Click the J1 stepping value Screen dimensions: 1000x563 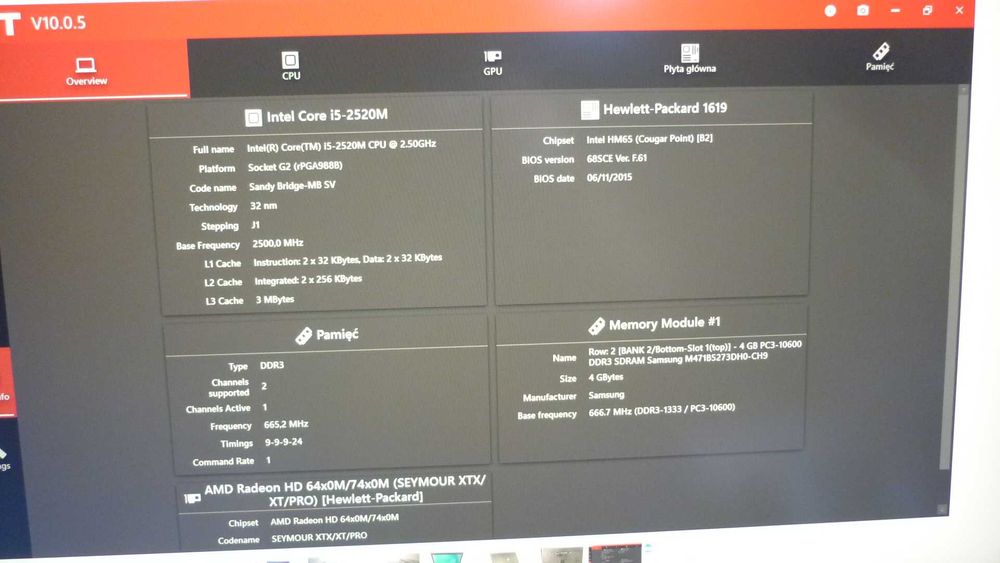255,225
